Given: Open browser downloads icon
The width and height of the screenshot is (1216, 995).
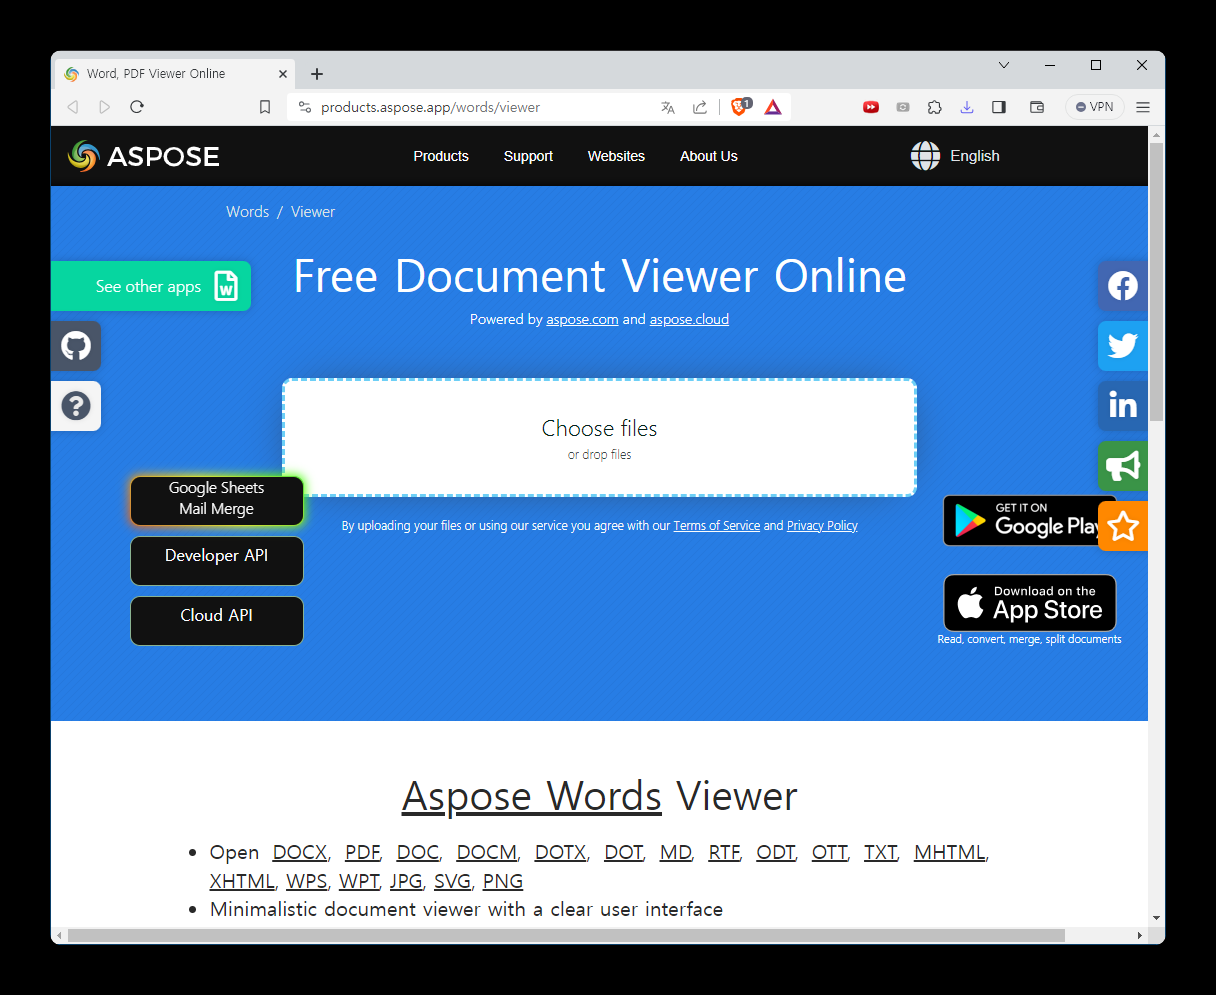Looking at the screenshot, I should (967, 107).
